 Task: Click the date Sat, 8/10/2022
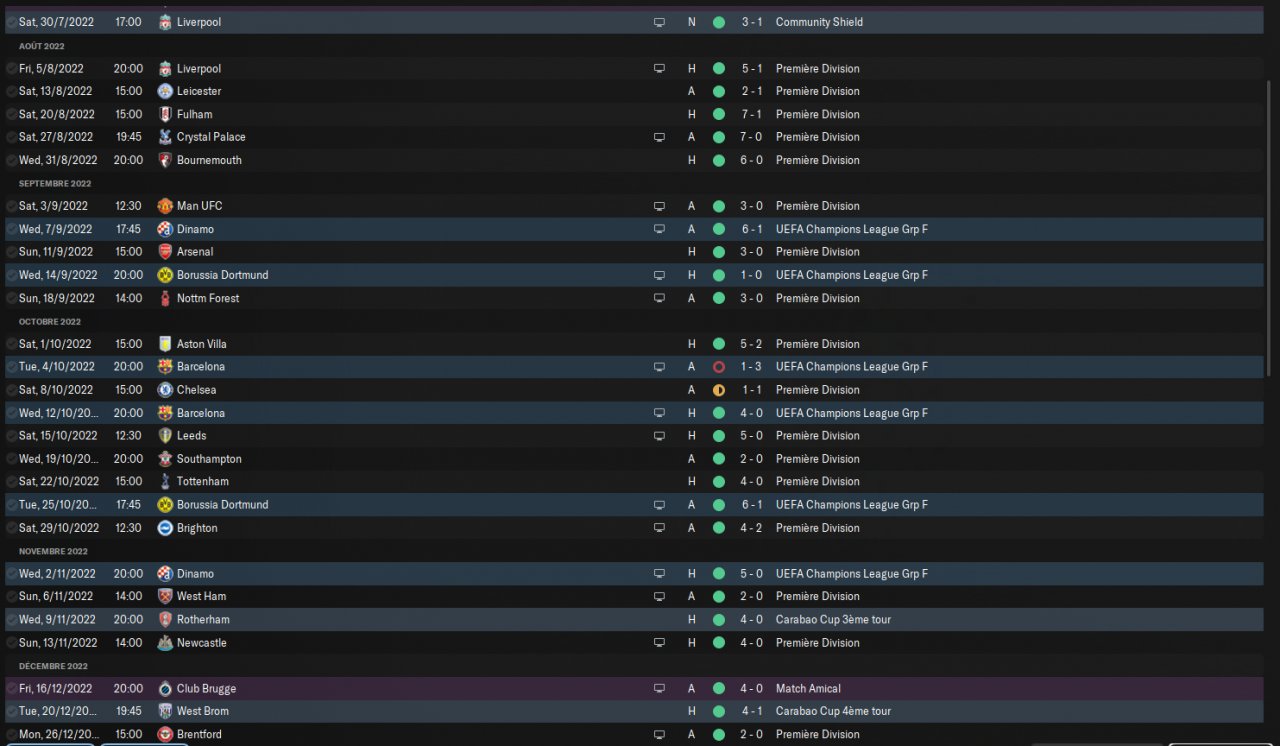[x=56, y=390]
